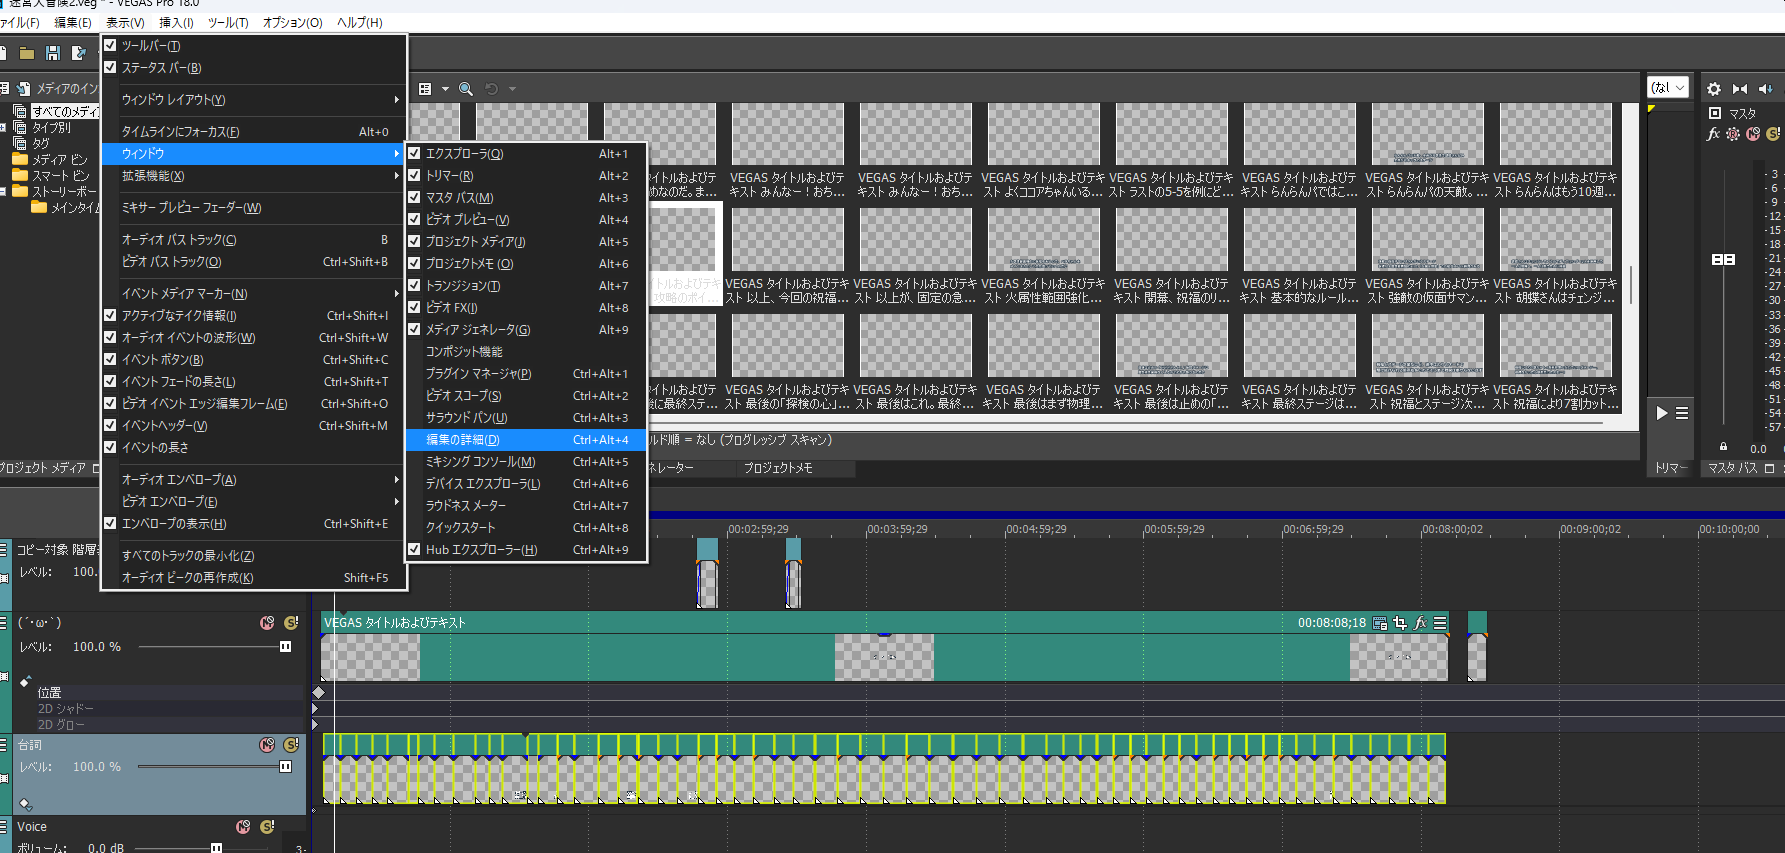Solo the Voice audio track
The height and width of the screenshot is (853, 1785).
(x=267, y=826)
